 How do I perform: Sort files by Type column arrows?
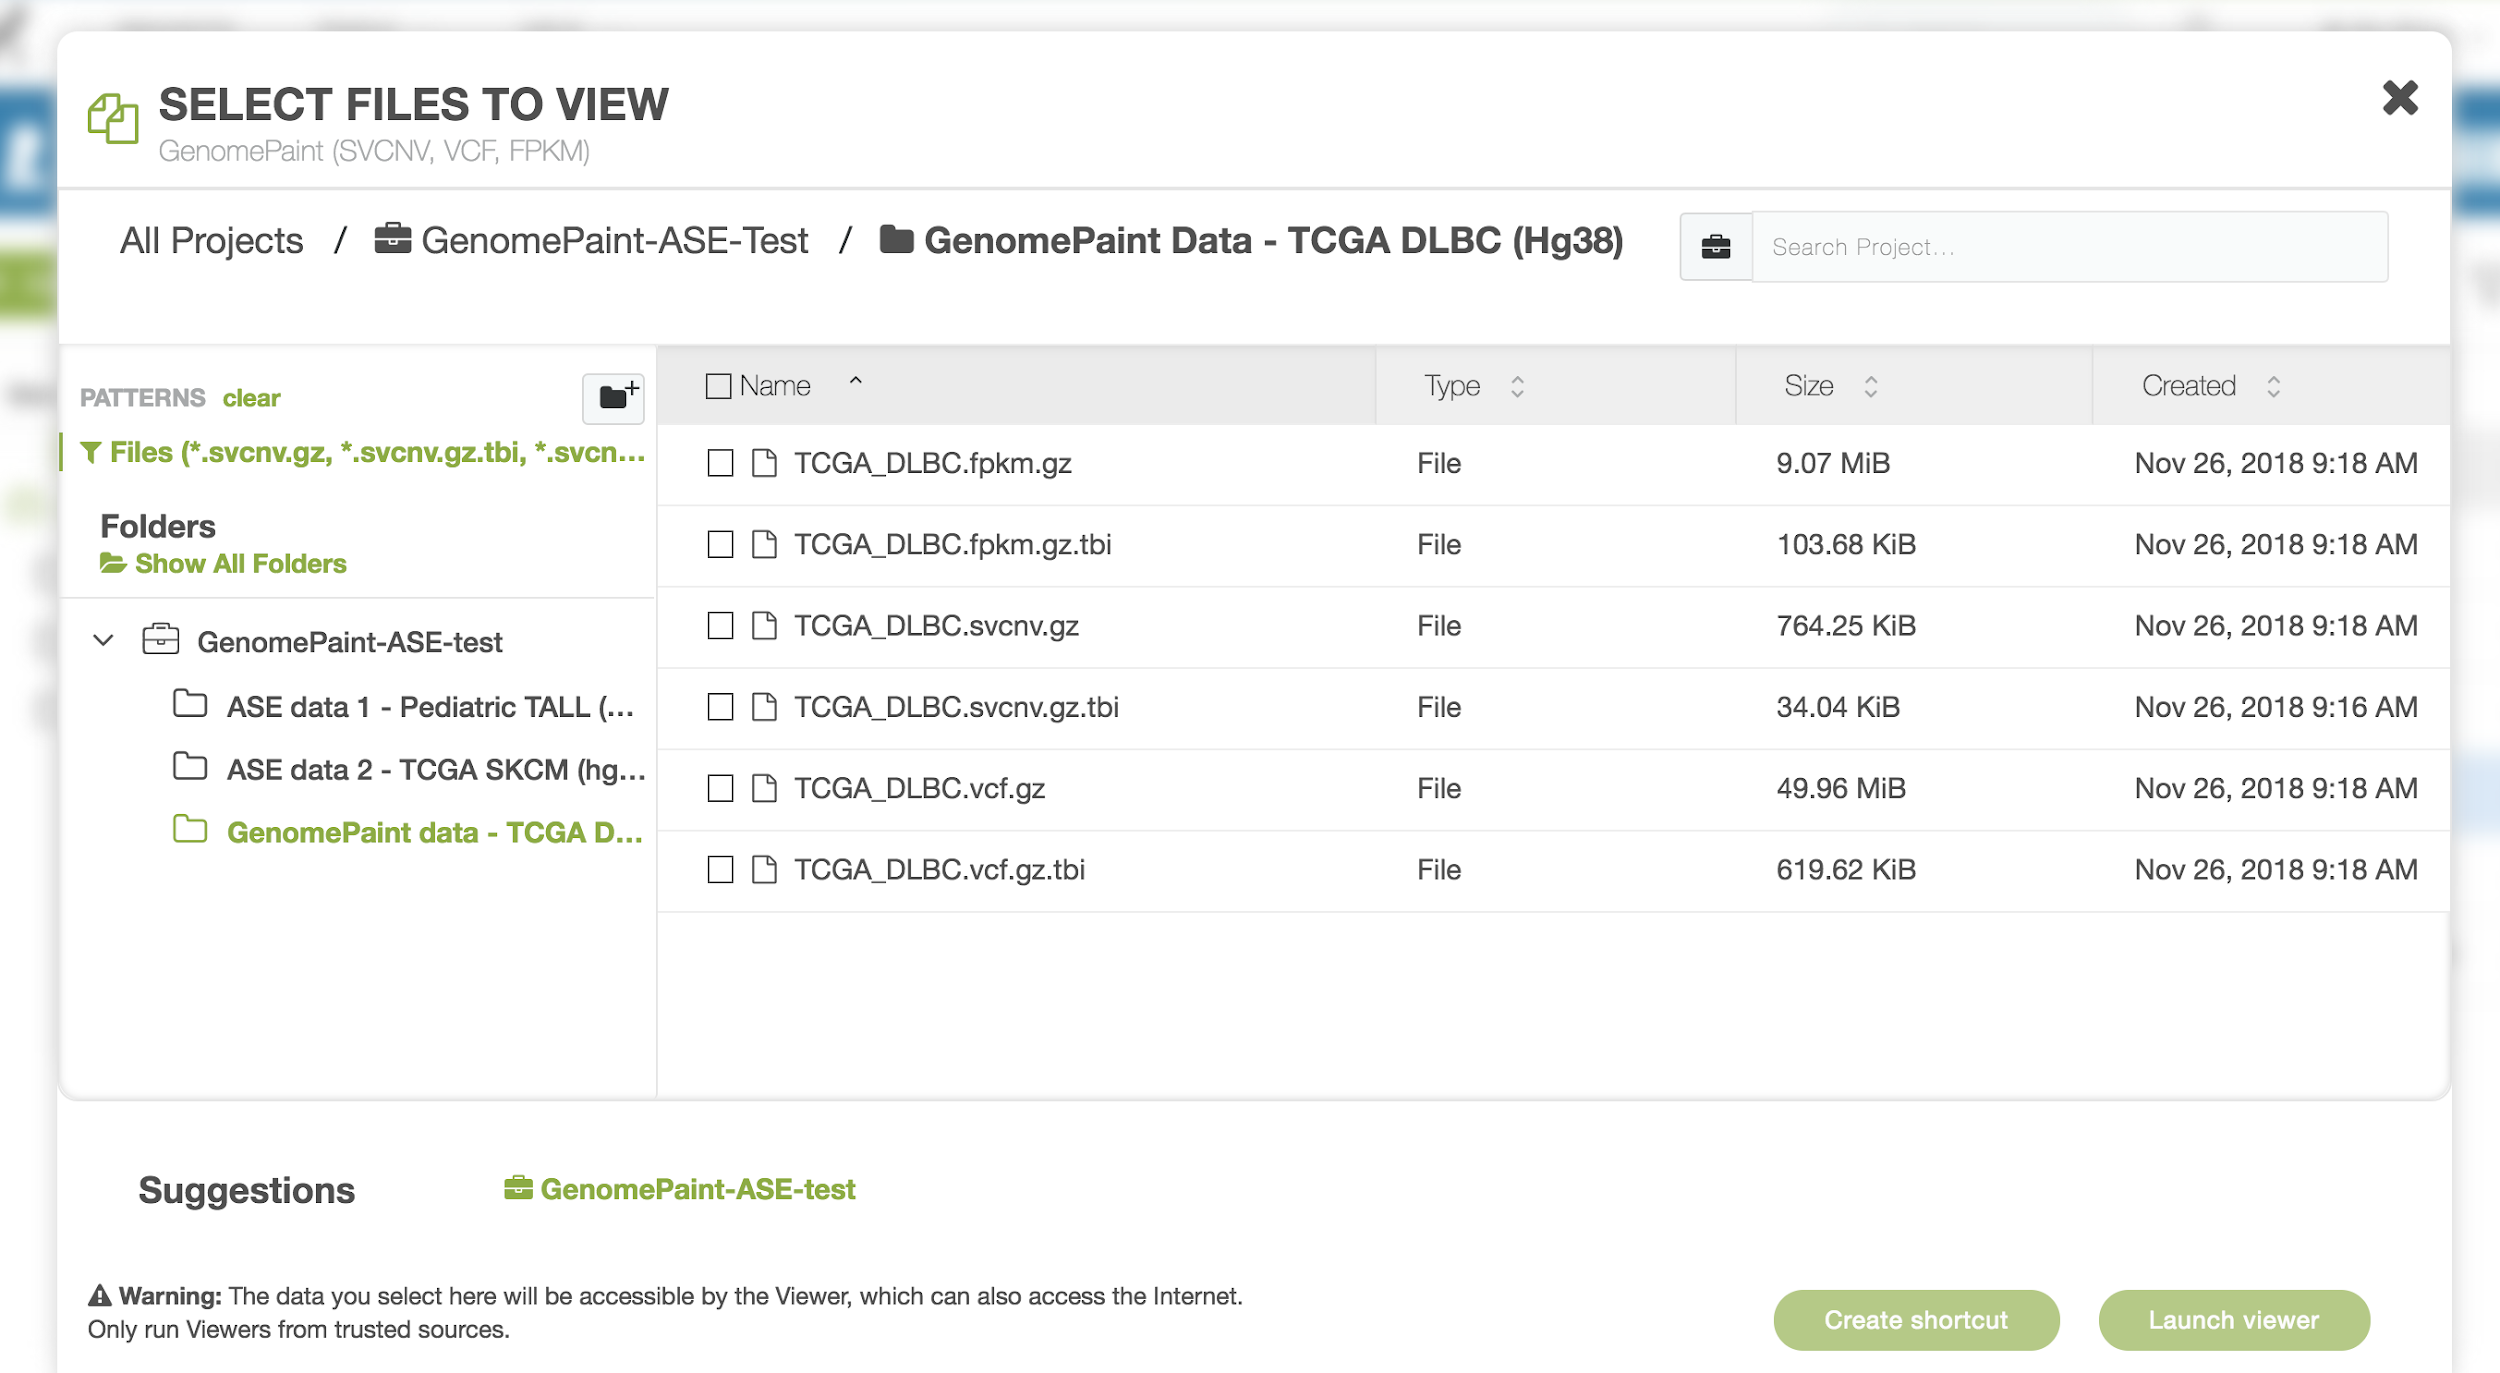click(x=1517, y=386)
